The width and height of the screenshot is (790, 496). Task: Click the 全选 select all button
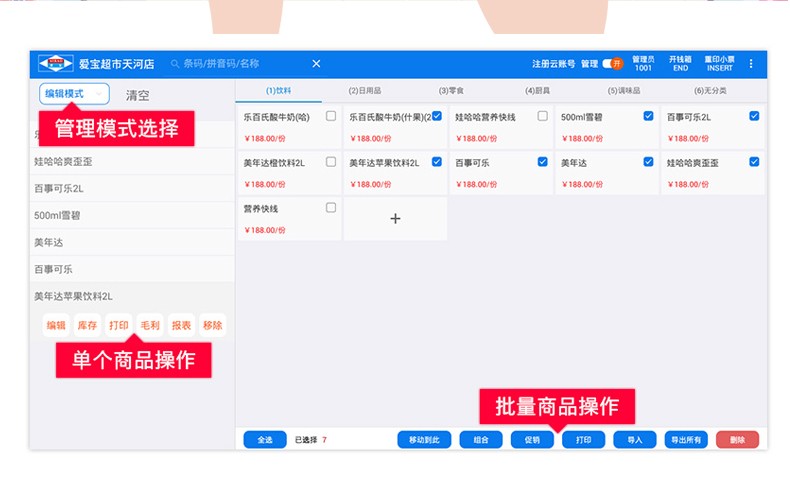point(265,439)
